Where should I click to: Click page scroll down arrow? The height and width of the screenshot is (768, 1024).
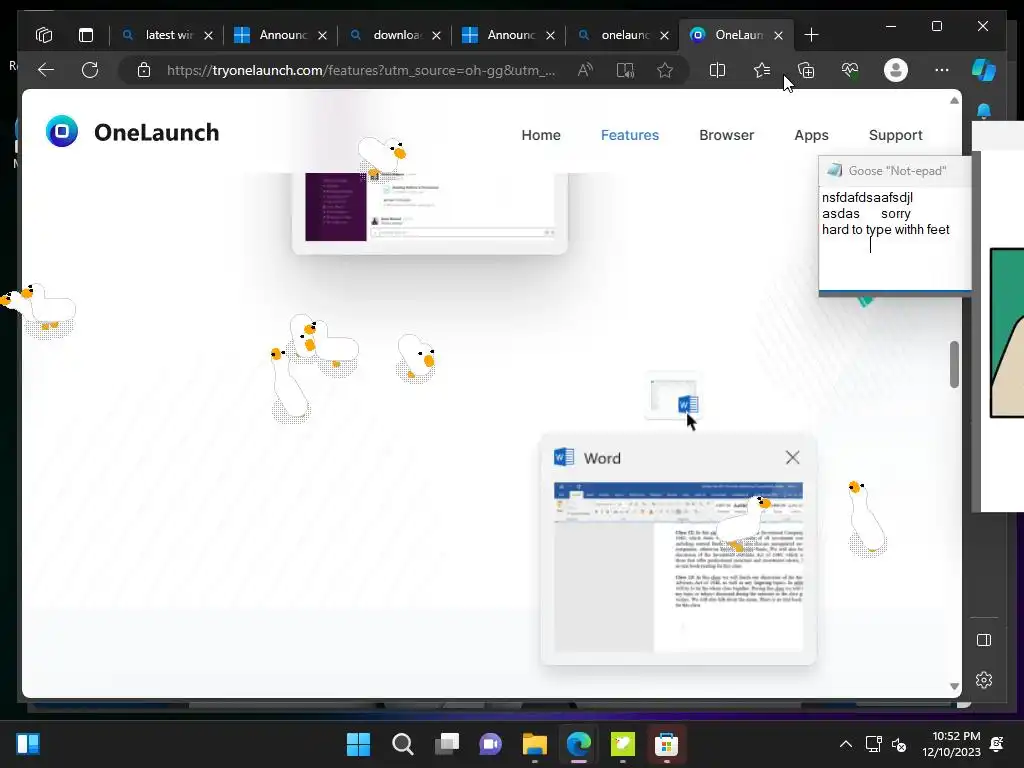tap(954, 686)
